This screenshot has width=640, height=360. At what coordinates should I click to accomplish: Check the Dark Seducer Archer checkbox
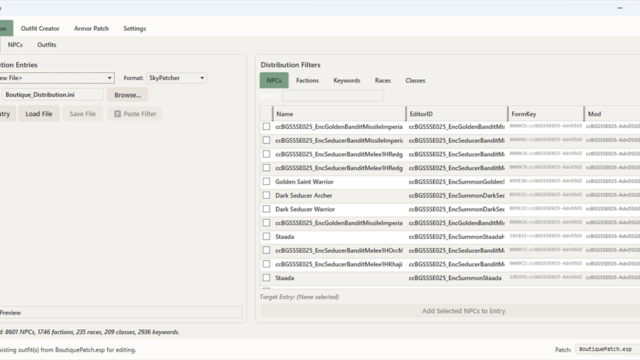click(x=267, y=196)
